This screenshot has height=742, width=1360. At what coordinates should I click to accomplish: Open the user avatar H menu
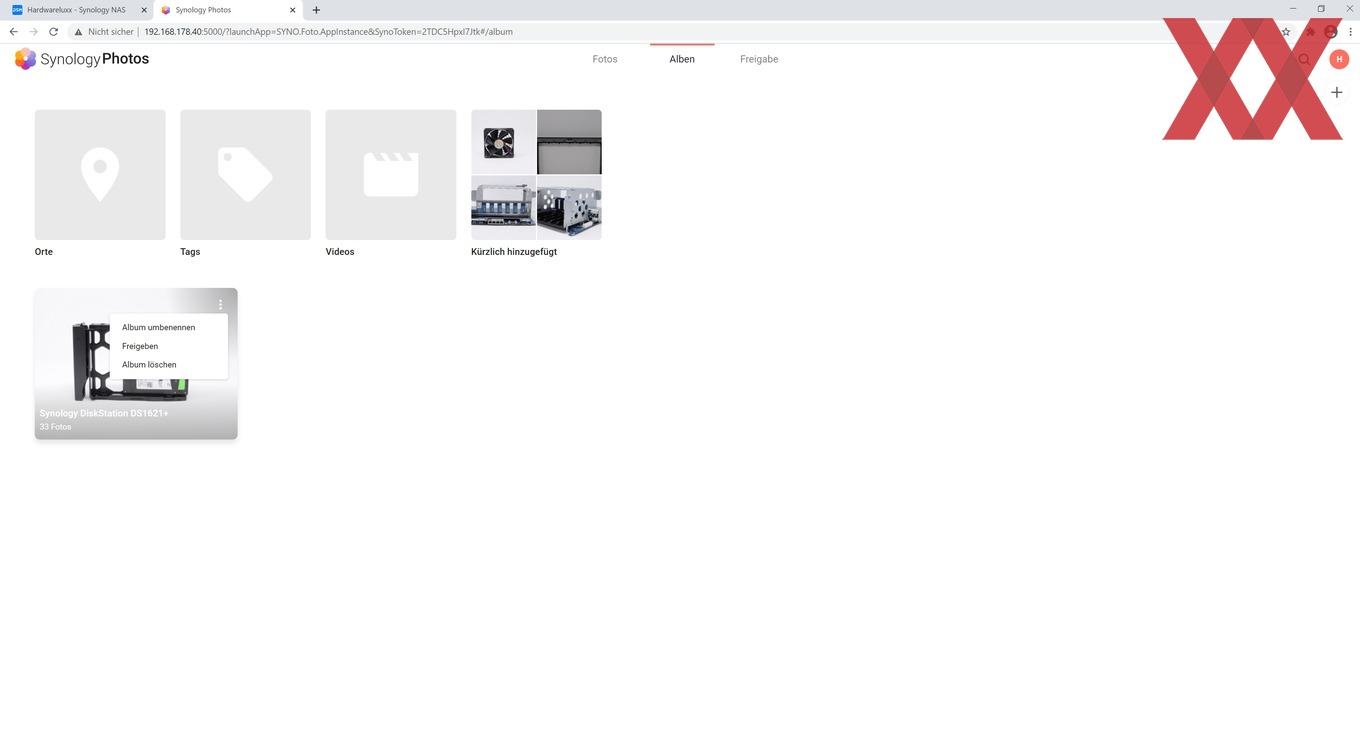pyautogui.click(x=1339, y=59)
